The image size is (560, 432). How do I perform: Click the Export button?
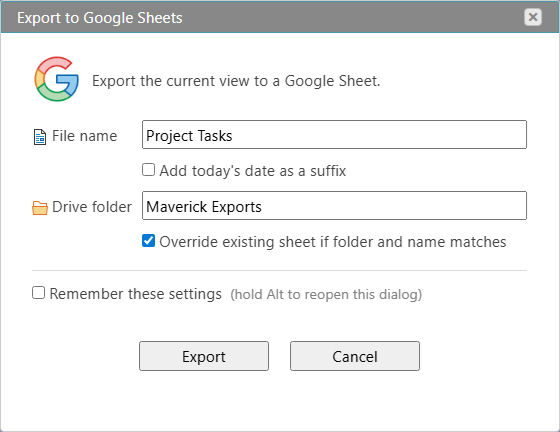click(x=204, y=356)
